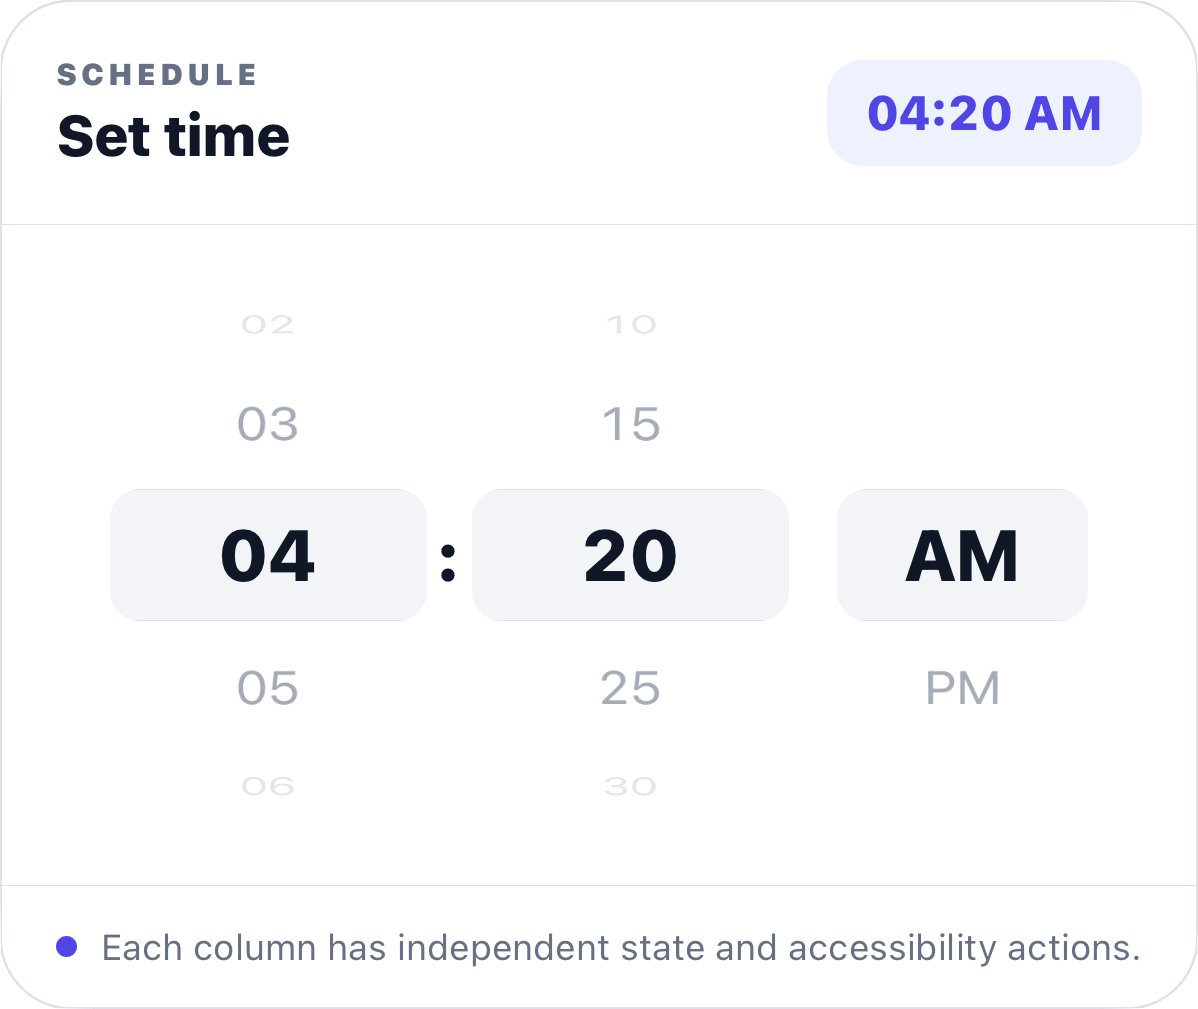The image size is (1198, 1009).
Task: Click the purple dot indicator in footer
Action: pyautogui.click(x=67, y=947)
